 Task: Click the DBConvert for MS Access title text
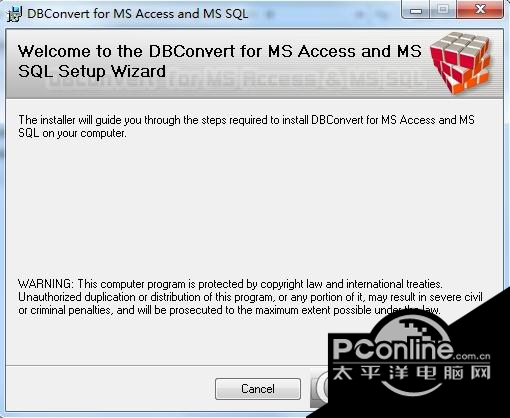coord(138,14)
